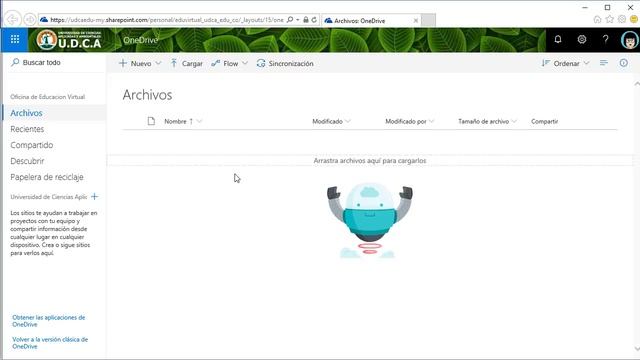Image resolution: width=640 pixels, height=360 pixels.
Task: Click the OneDrive title in header
Action: [140, 40]
